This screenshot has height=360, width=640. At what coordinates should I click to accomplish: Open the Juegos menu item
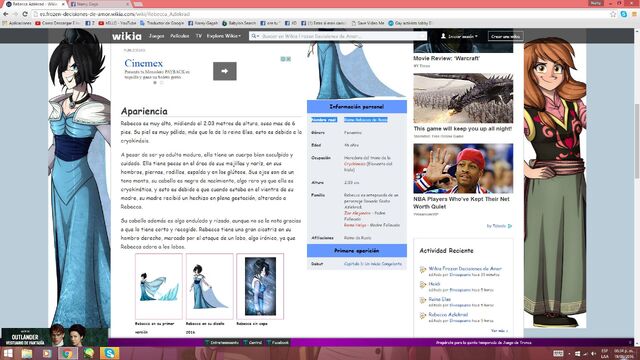tap(156, 36)
